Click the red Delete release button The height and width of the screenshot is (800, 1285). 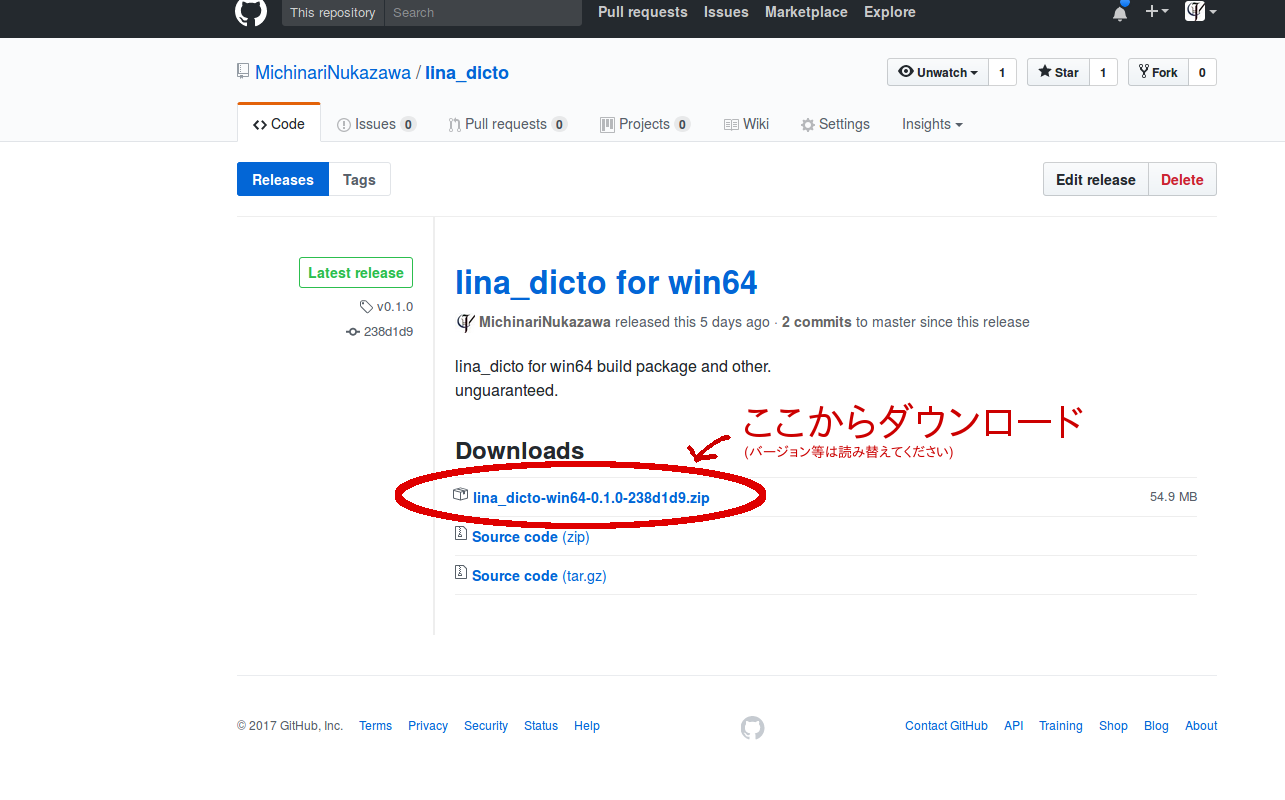pos(1182,180)
